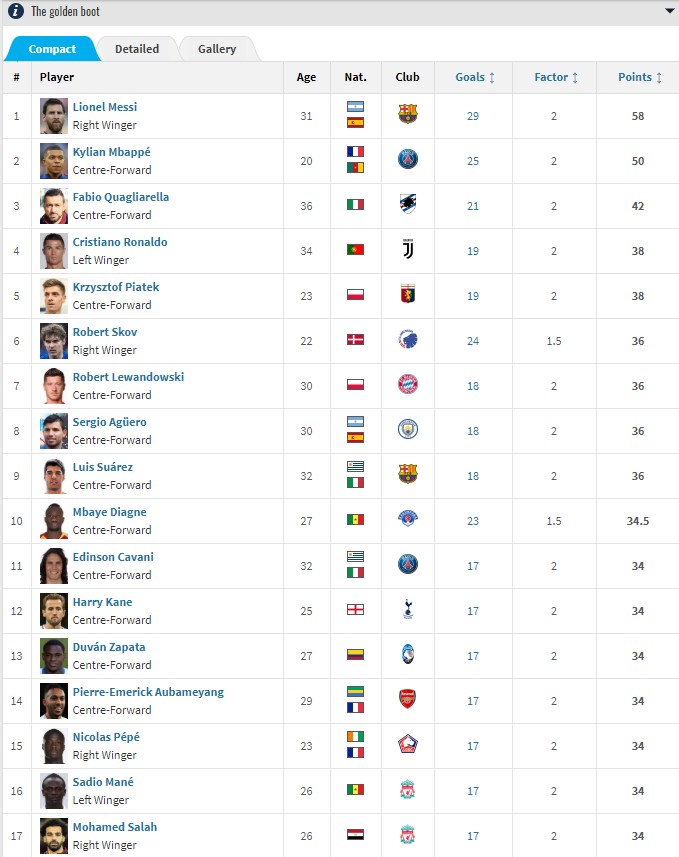Image resolution: width=679 pixels, height=857 pixels.
Task: Open Mbaye Diagne's 23 goals link
Action: click(x=473, y=521)
